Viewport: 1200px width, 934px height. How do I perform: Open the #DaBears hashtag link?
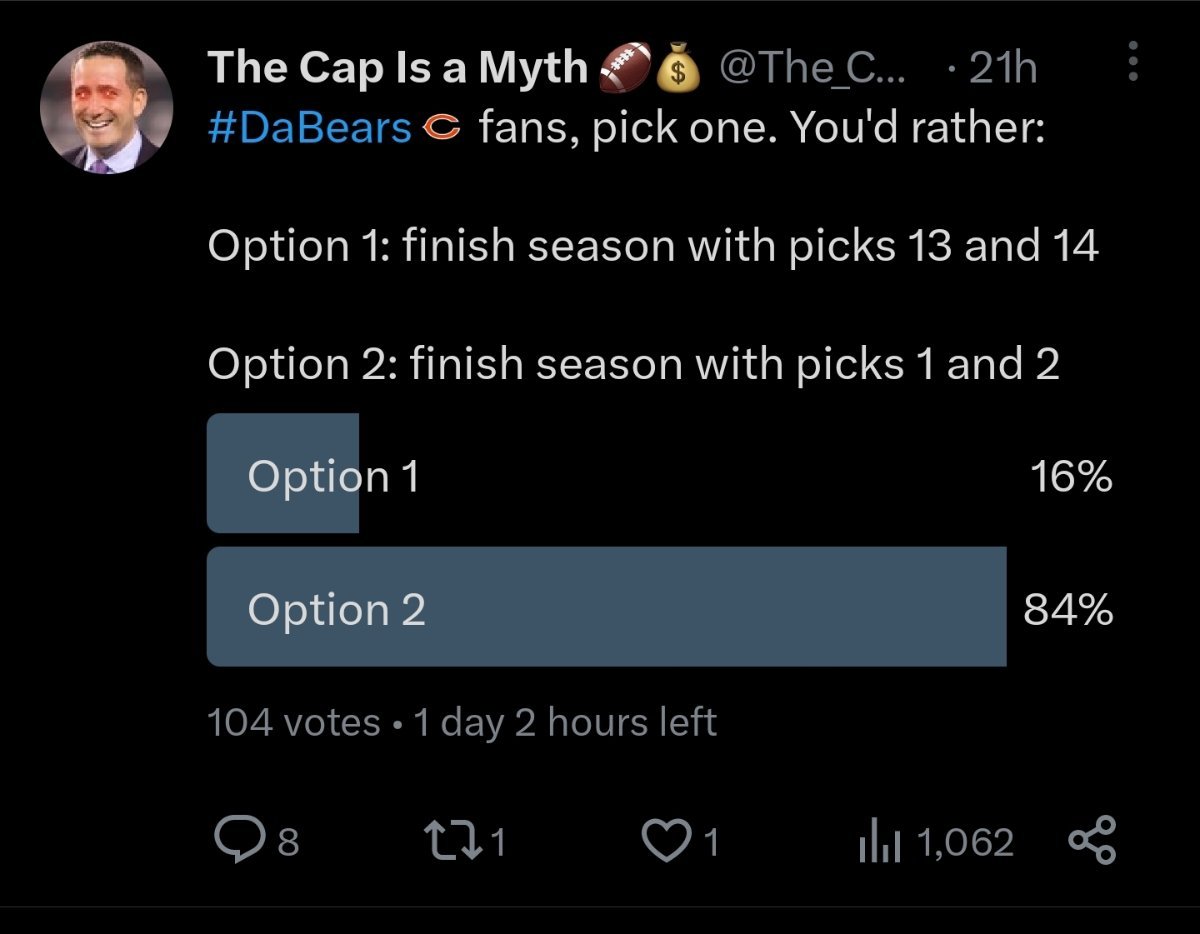pyautogui.click(x=310, y=129)
